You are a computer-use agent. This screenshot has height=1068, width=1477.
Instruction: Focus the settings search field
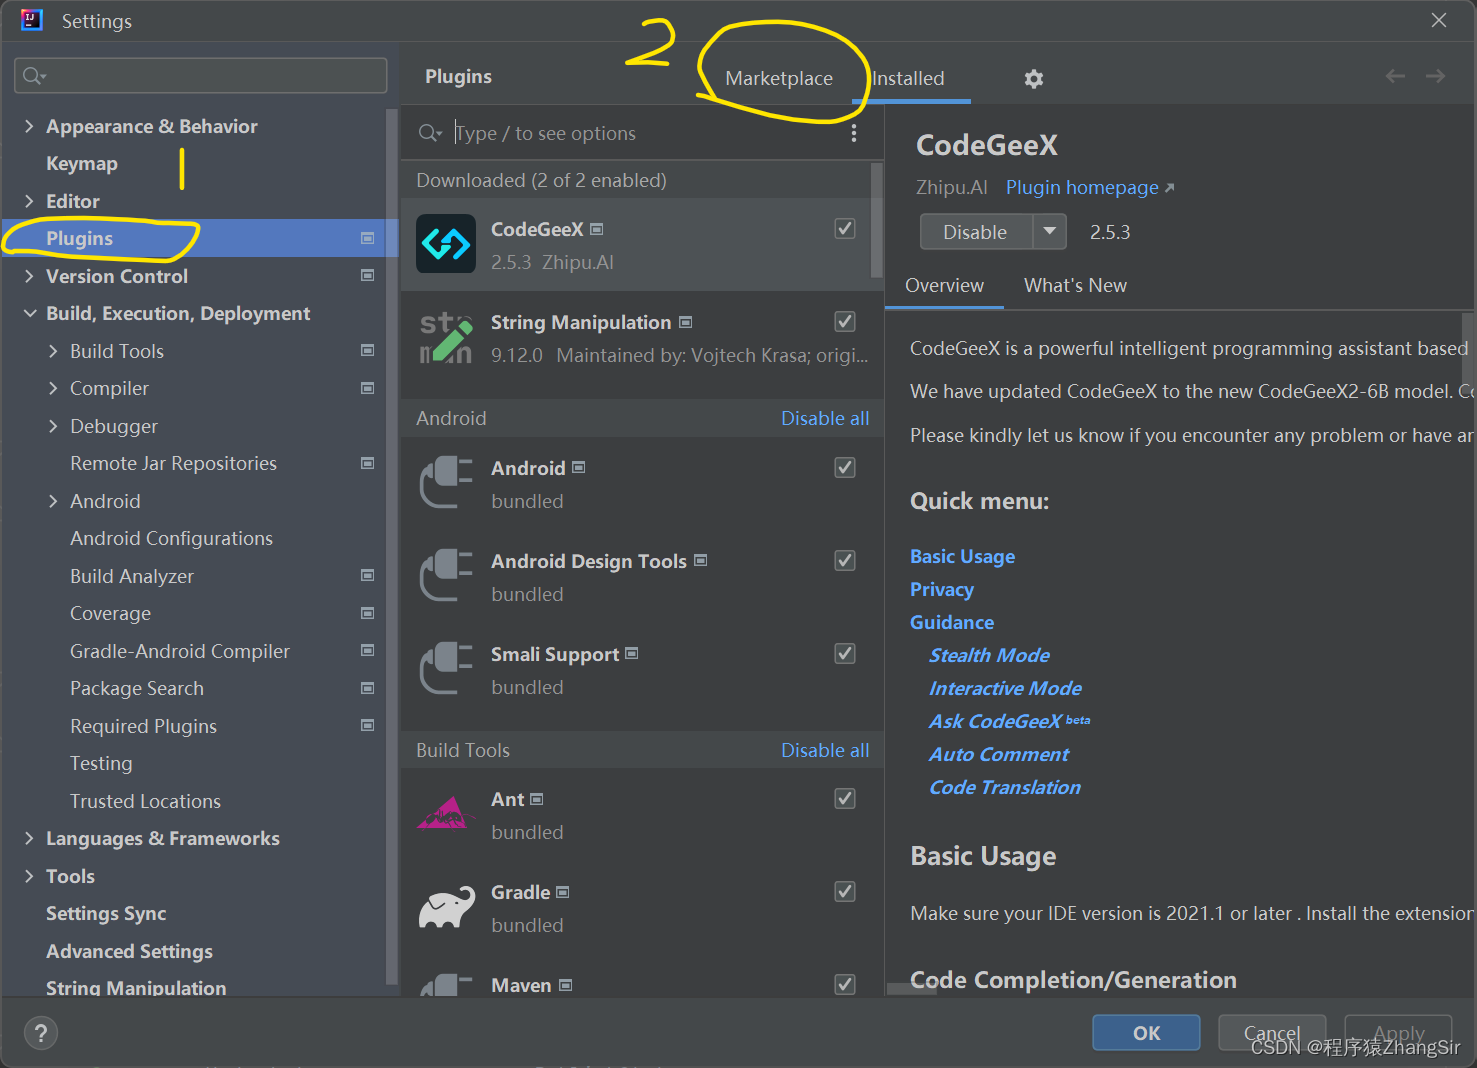pos(201,76)
